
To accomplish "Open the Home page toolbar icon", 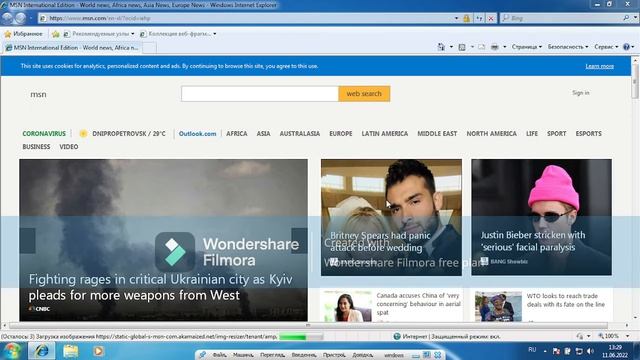I will pyautogui.click(x=441, y=47).
